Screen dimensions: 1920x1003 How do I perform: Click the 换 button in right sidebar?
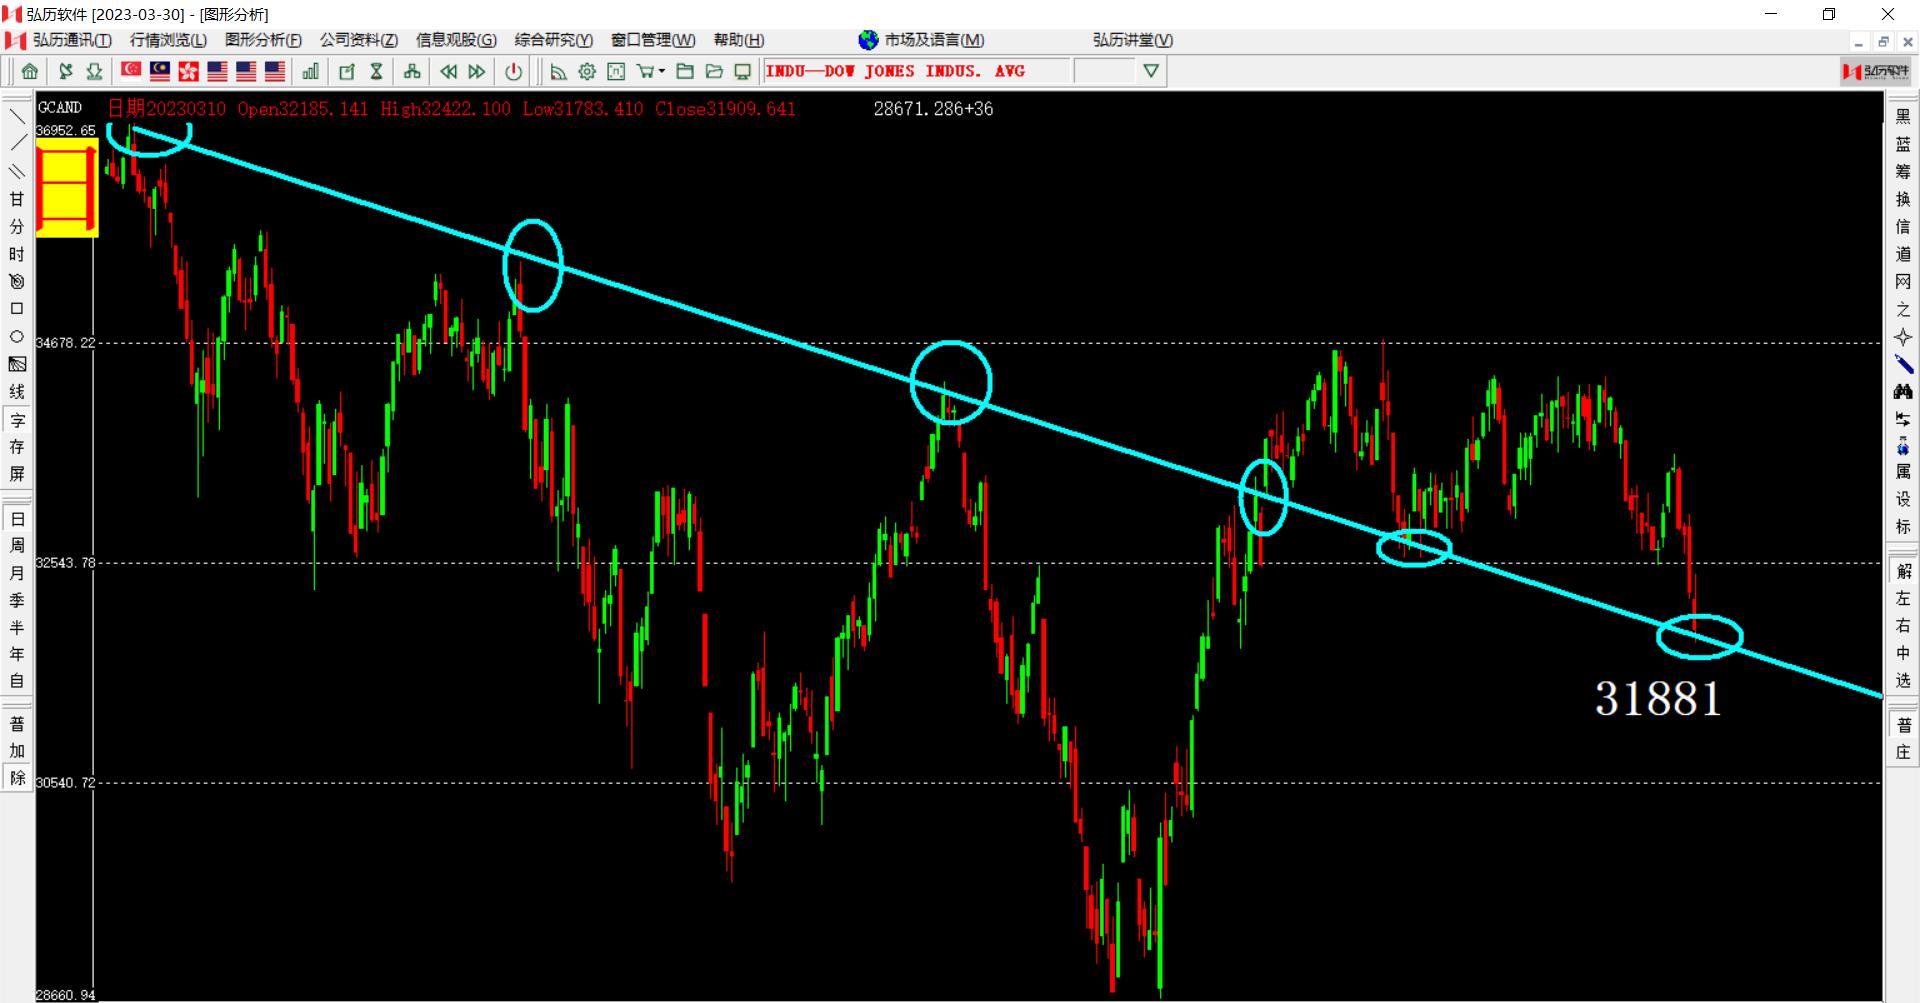(1903, 199)
